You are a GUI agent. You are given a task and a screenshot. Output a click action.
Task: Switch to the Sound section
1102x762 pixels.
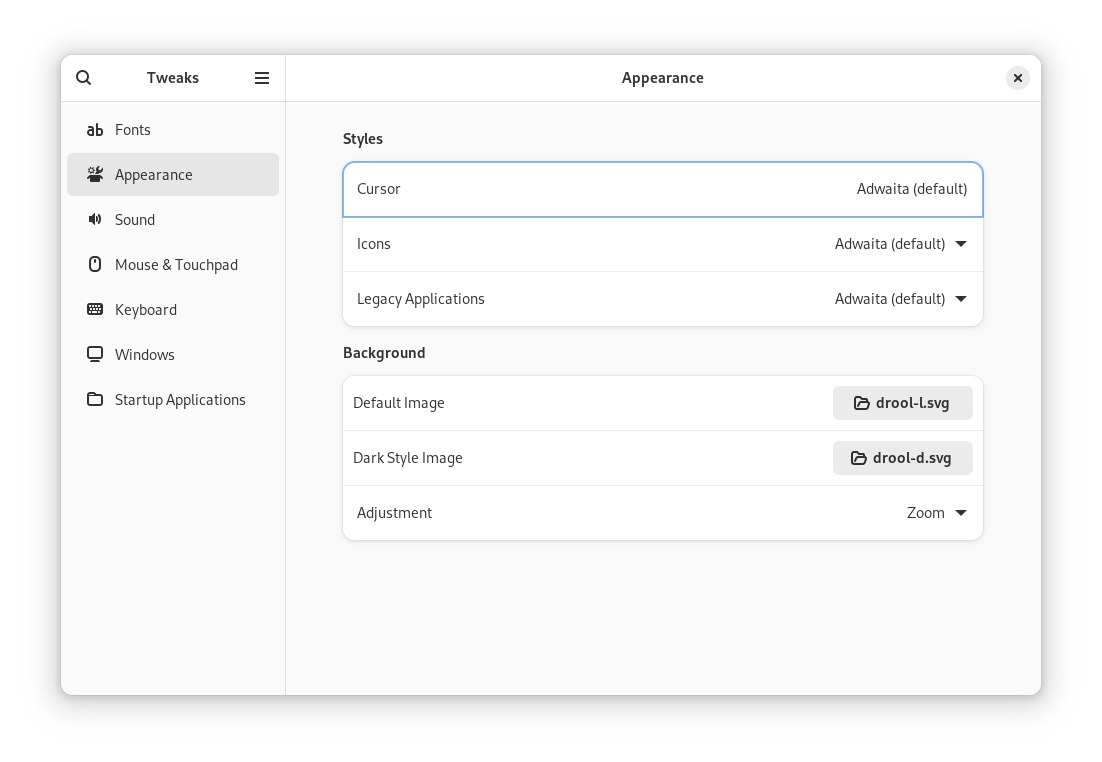[x=173, y=220]
